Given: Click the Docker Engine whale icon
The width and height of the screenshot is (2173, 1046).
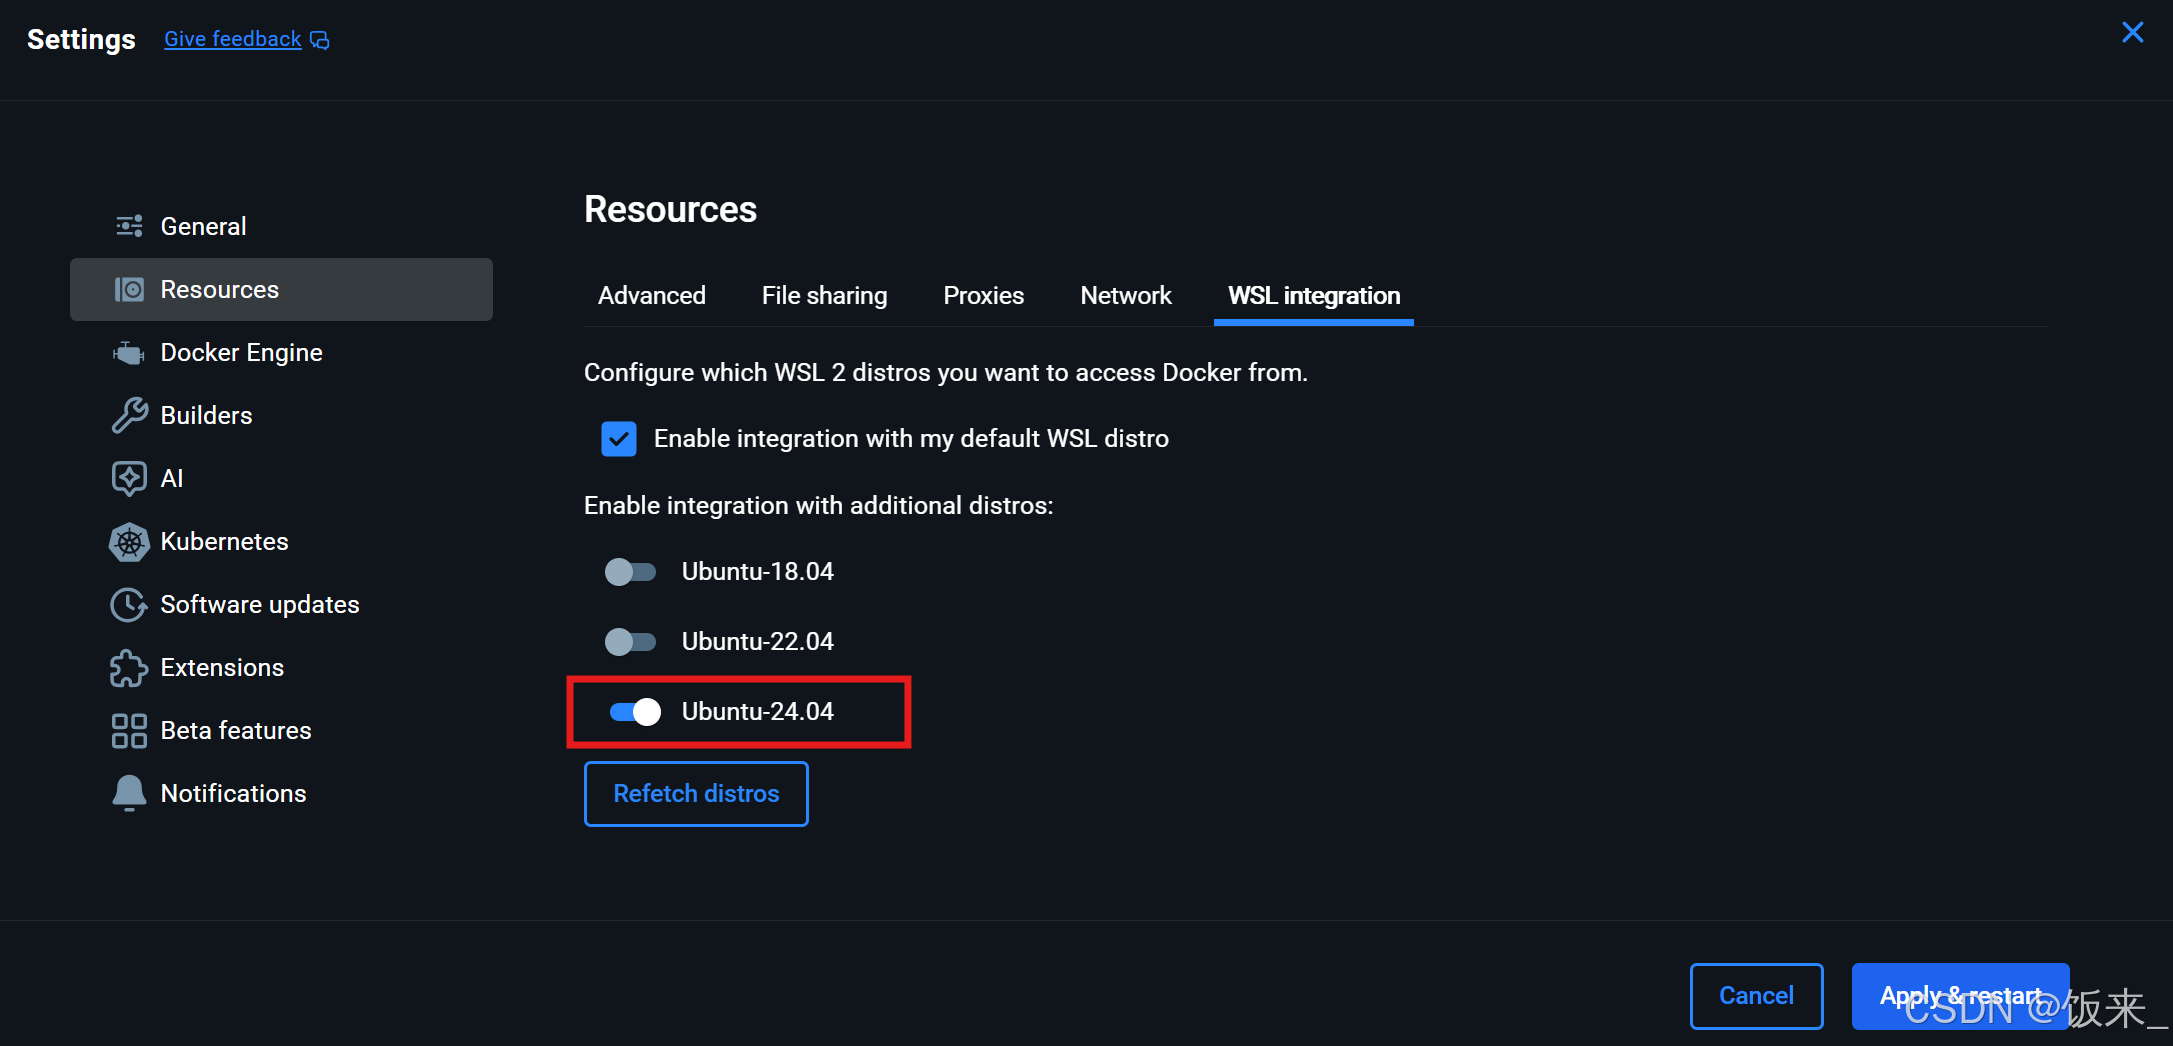Looking at the screenshot, I should (x=129, y=352).
